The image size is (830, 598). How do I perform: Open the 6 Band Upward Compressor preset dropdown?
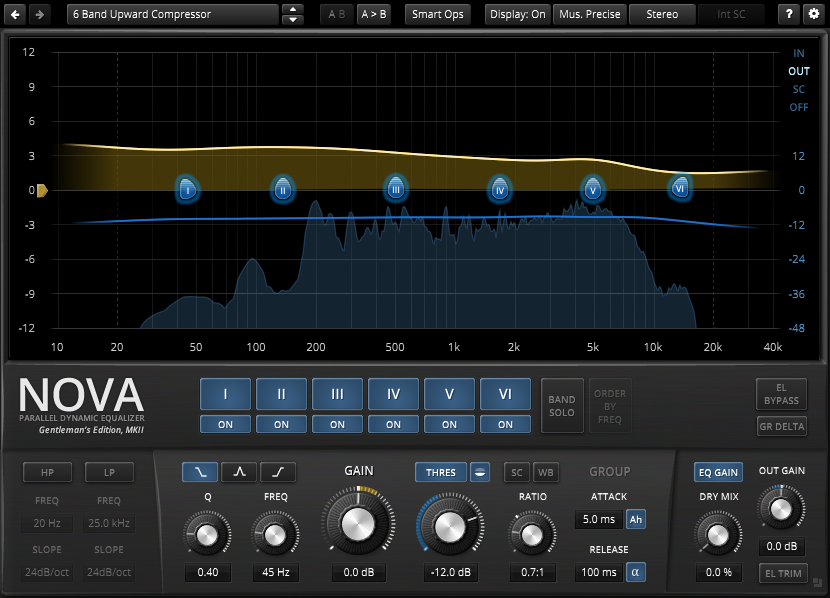[x=172, y=14]
